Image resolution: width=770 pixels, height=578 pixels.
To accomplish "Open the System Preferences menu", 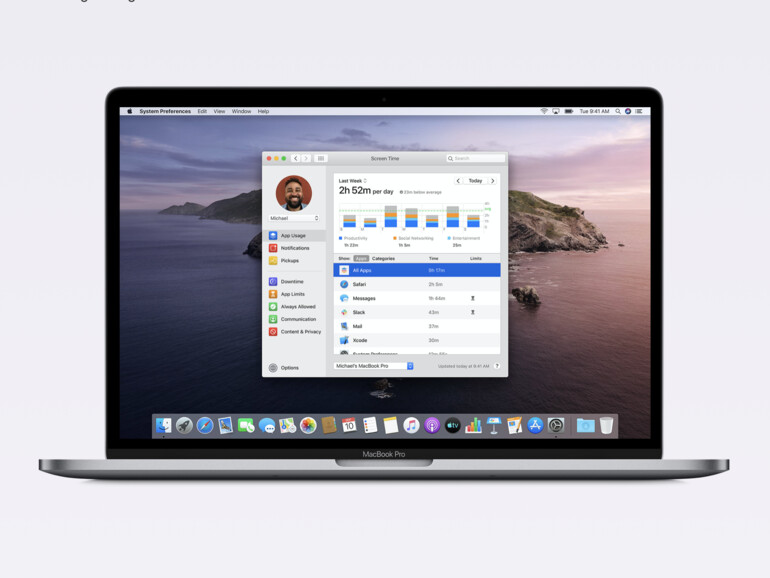I will pos(165,111).
